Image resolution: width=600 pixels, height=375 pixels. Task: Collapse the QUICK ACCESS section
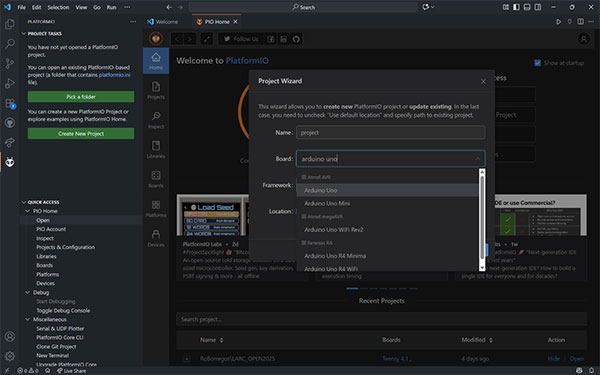pyautogui.click(x=24, y=202)
